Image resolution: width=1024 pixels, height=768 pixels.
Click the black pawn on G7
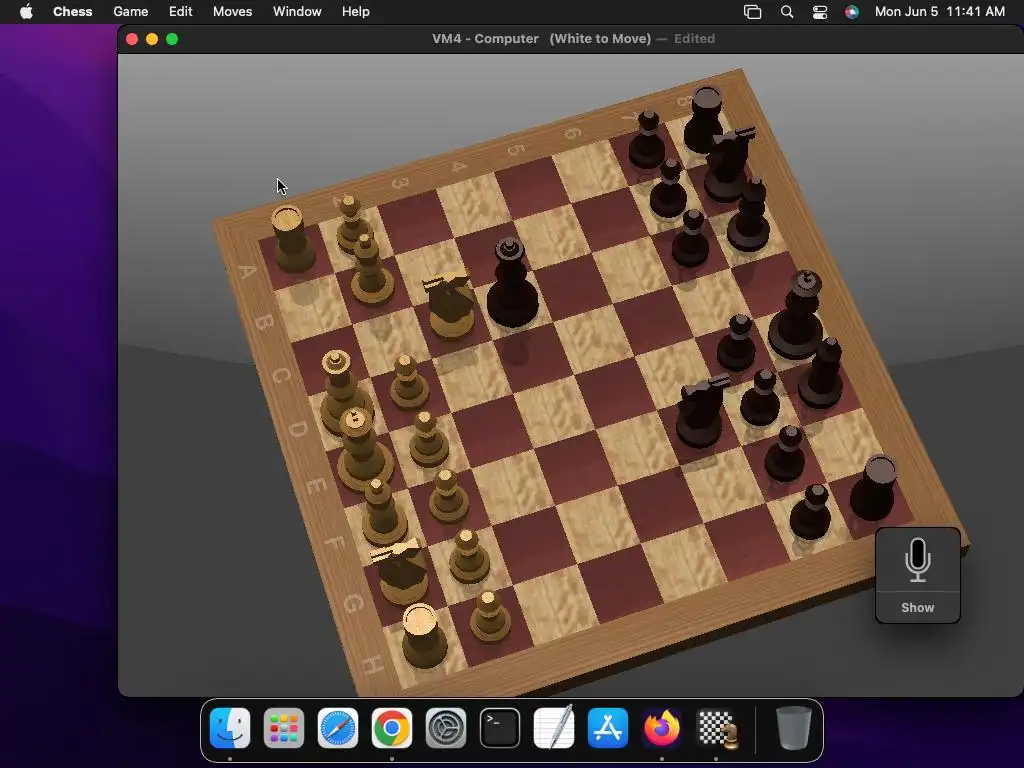(x=784, y=456)
